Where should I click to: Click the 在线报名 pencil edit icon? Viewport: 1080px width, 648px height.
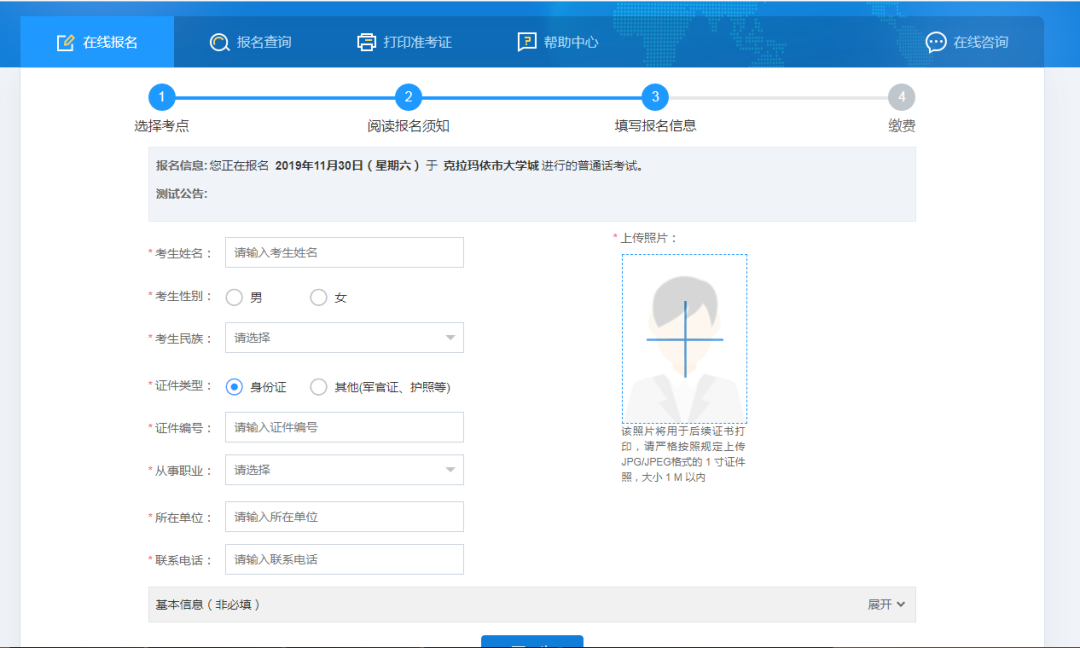click(66, 42)
